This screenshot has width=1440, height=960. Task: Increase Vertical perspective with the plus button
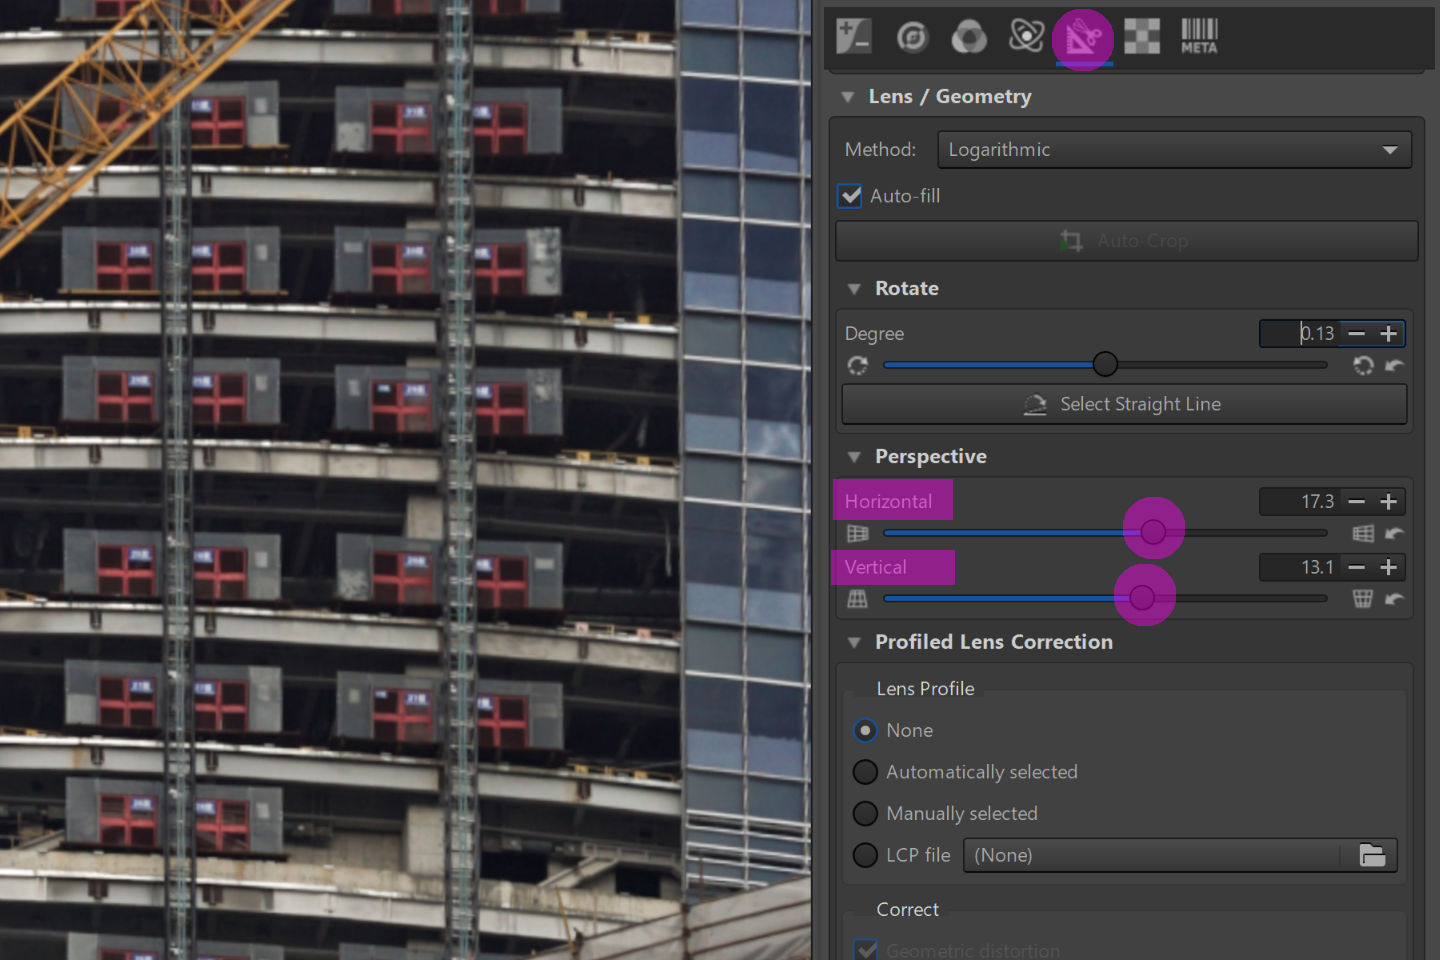click(1388, 567)
